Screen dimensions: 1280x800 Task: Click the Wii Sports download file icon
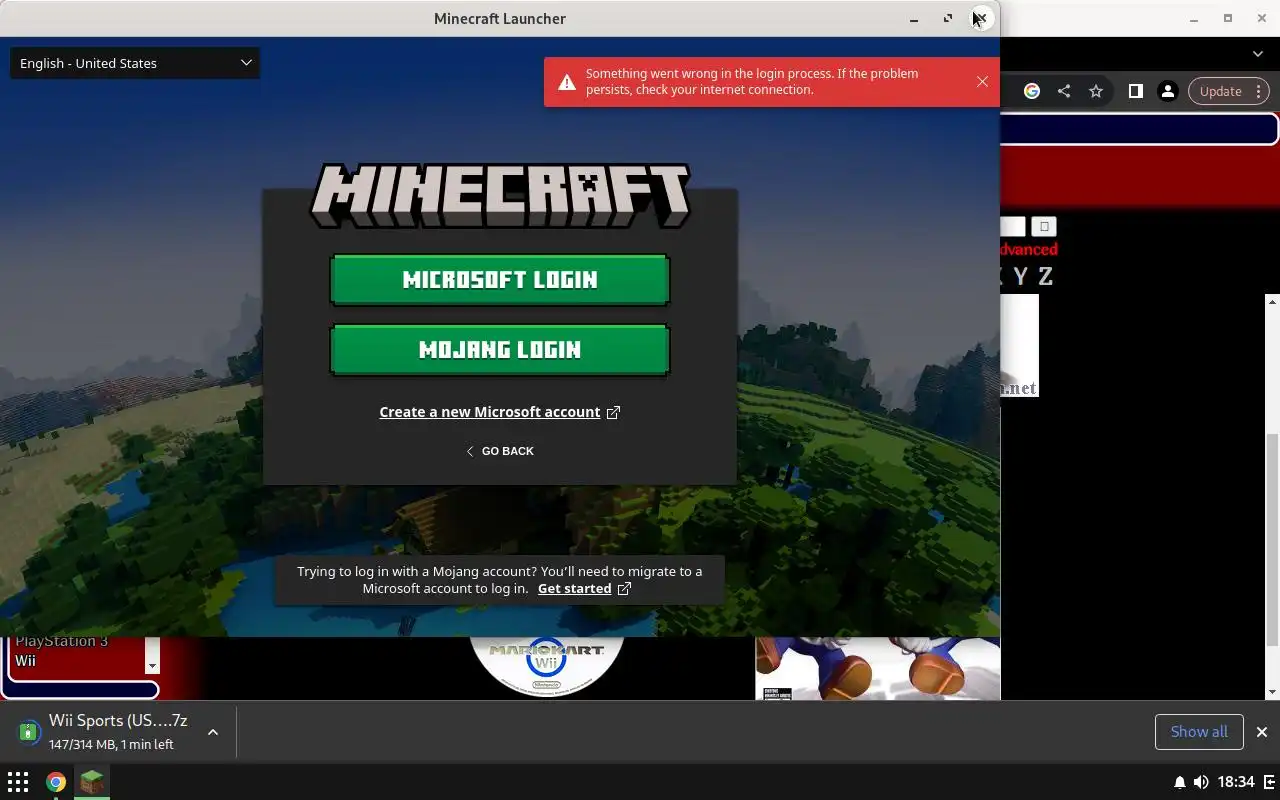click(x=30, y=732)
